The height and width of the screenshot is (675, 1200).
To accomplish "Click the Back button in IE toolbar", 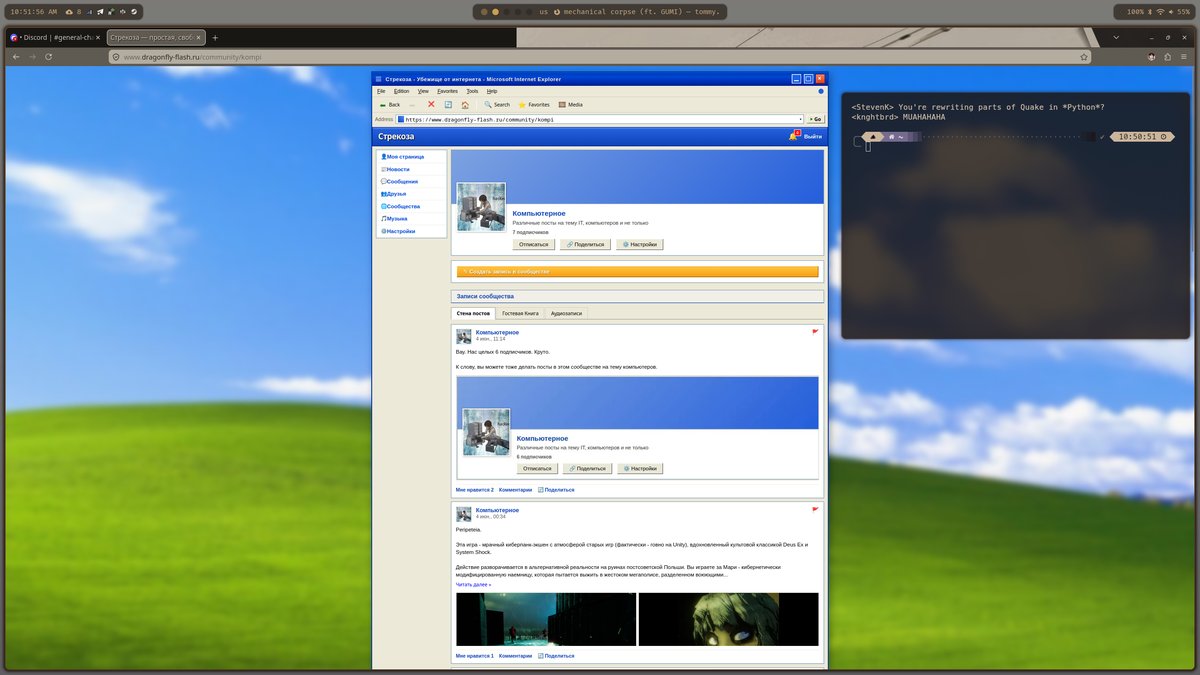I will click(x=390, y=104).
